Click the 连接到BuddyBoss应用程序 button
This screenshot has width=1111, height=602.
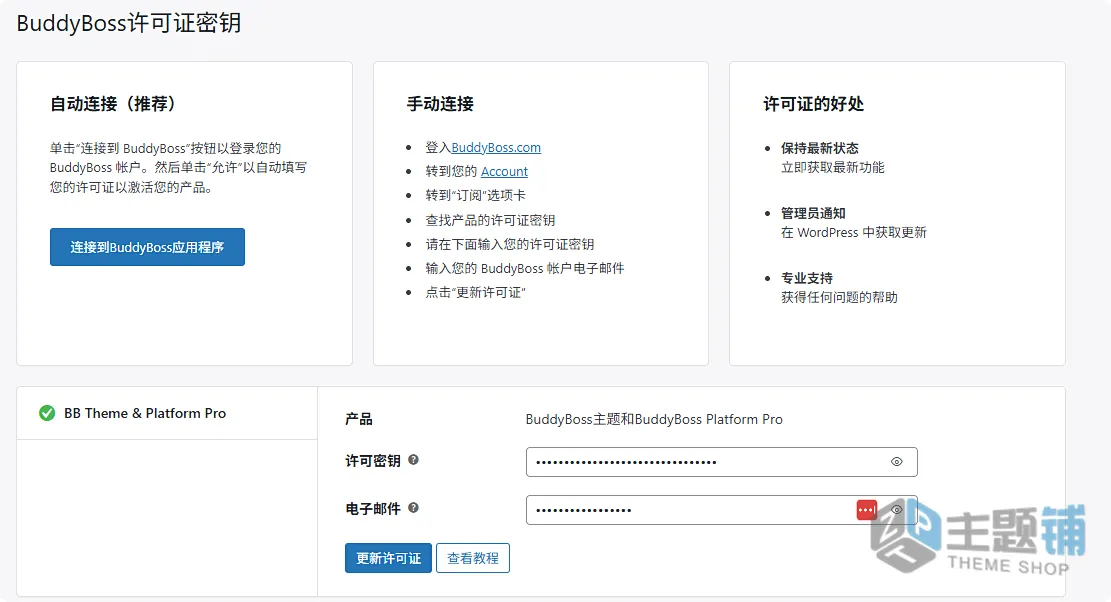point(147,247)
